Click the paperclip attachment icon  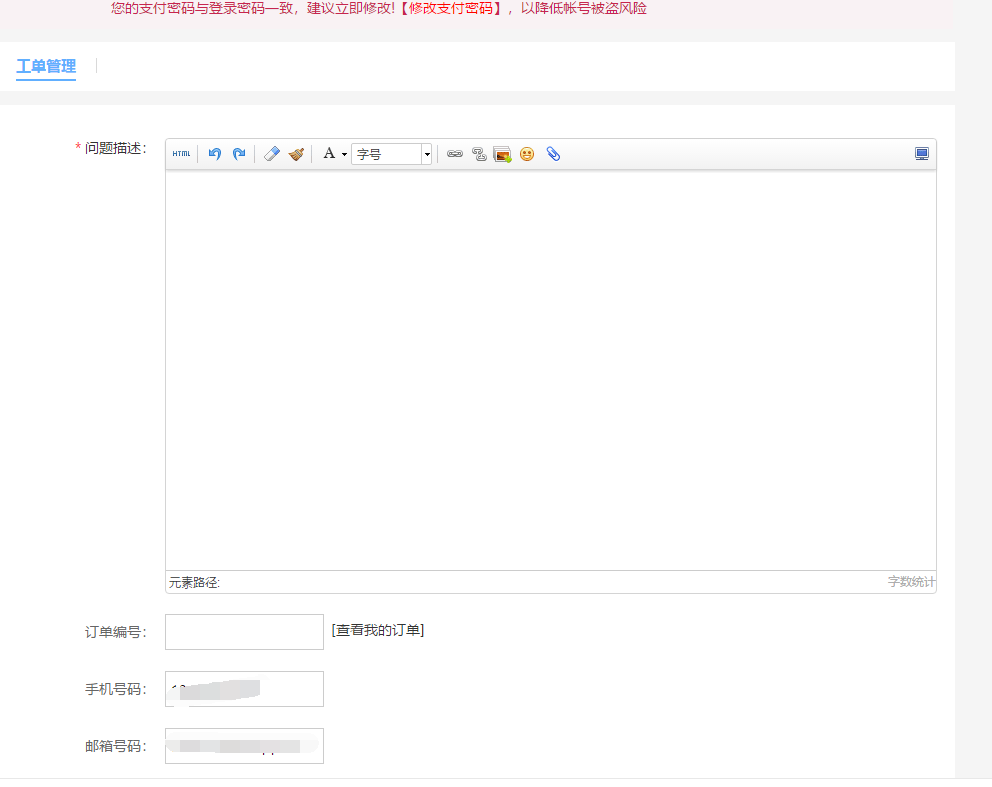coord(553,154)
